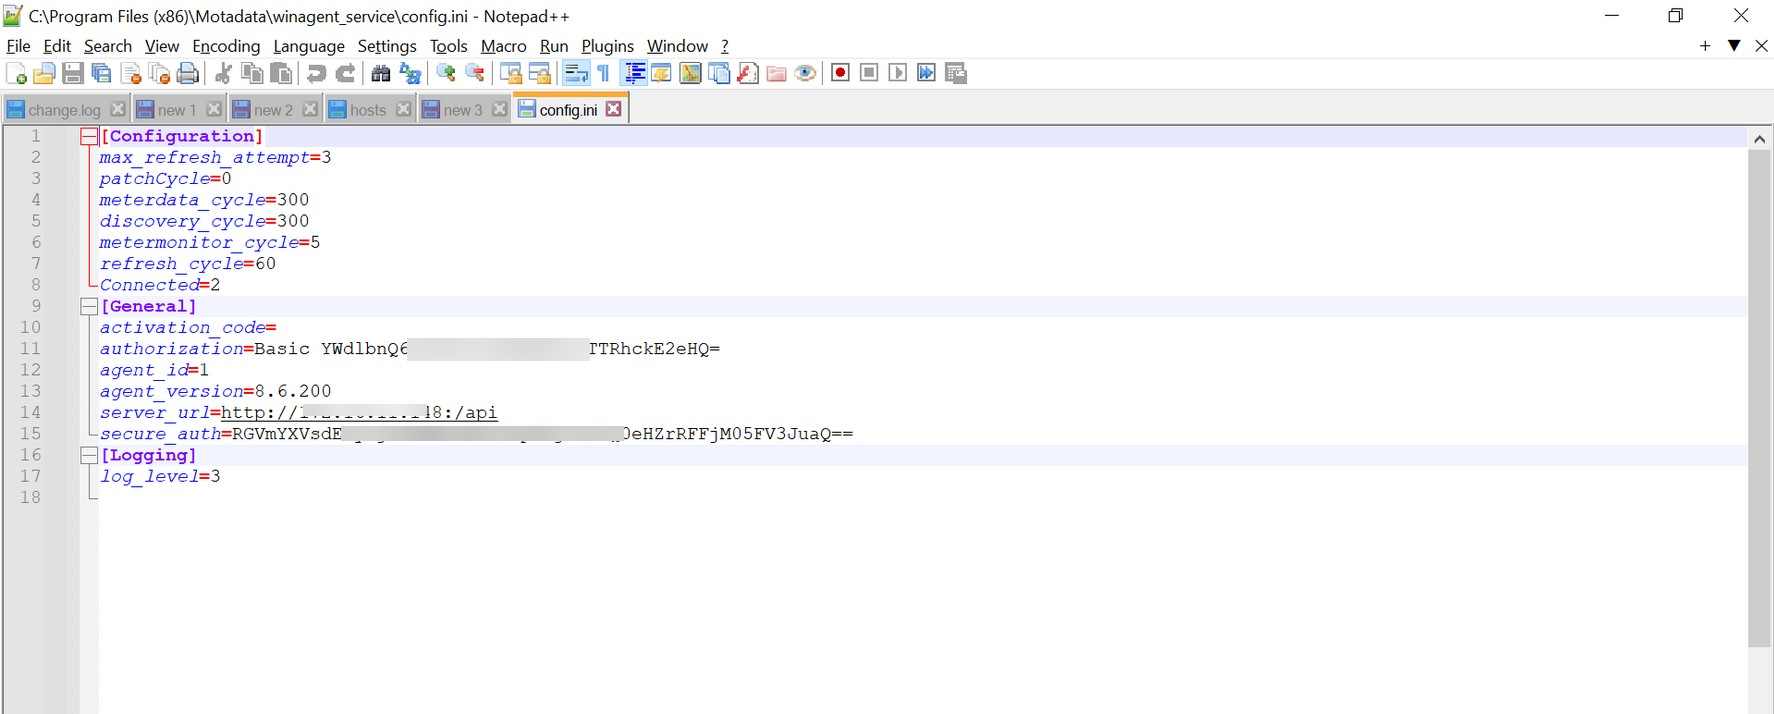Screen dimensions: 1774x714
Task: Open the Encoding menu
Action: tap(226, 46)
